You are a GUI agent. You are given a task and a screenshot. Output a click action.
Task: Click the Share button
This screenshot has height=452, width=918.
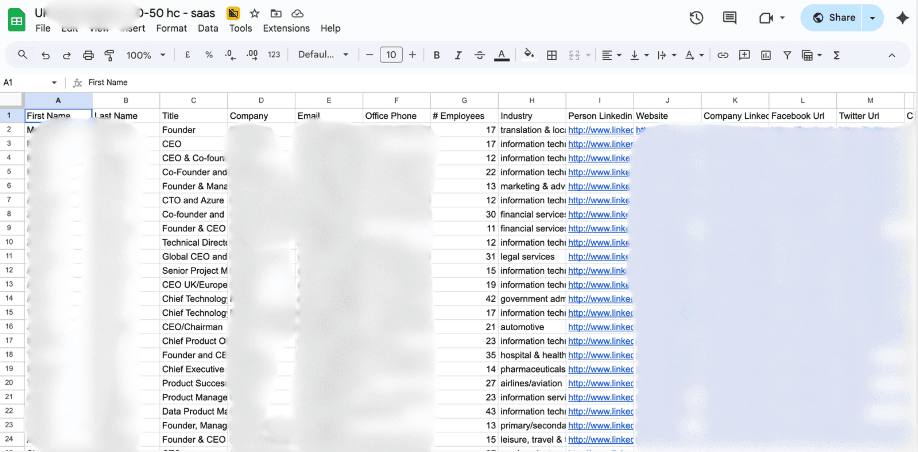click(x=834, y=18)
